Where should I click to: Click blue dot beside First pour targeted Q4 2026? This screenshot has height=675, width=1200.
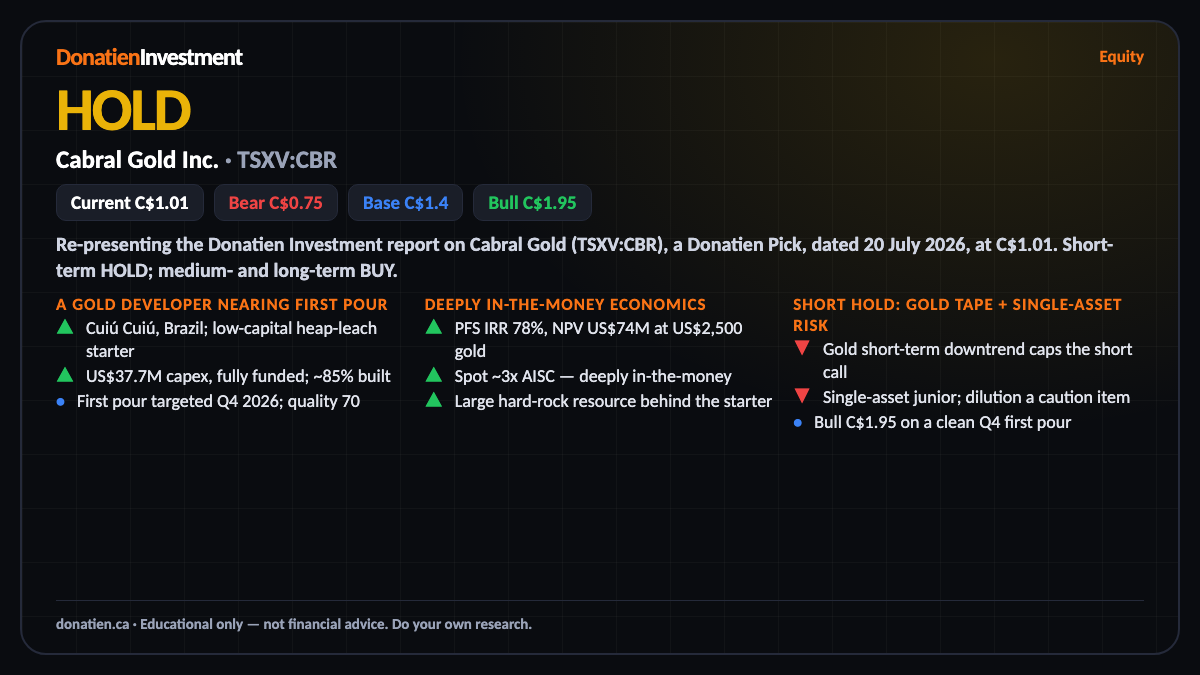[x=61, y=401]
